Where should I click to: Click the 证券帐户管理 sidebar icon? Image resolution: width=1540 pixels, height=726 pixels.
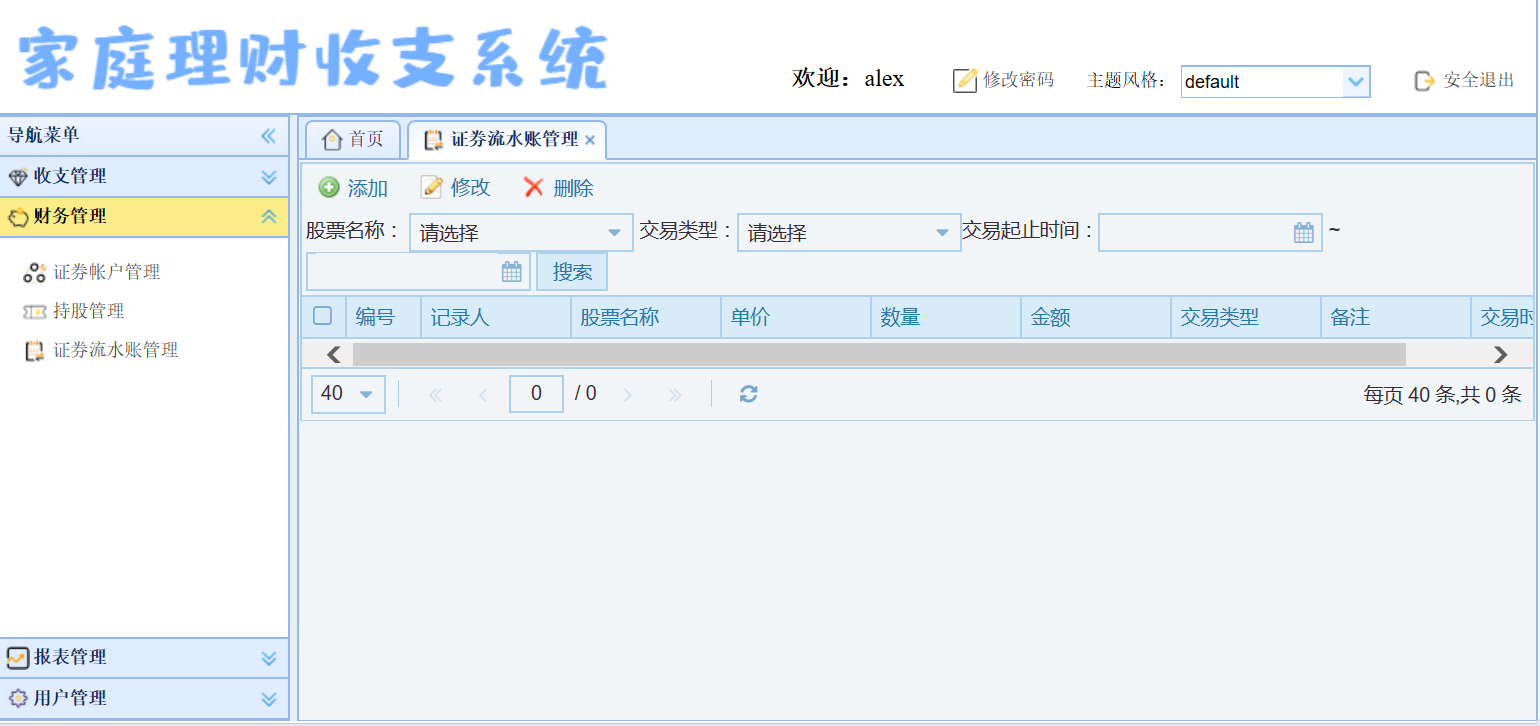tap(35, 272)
